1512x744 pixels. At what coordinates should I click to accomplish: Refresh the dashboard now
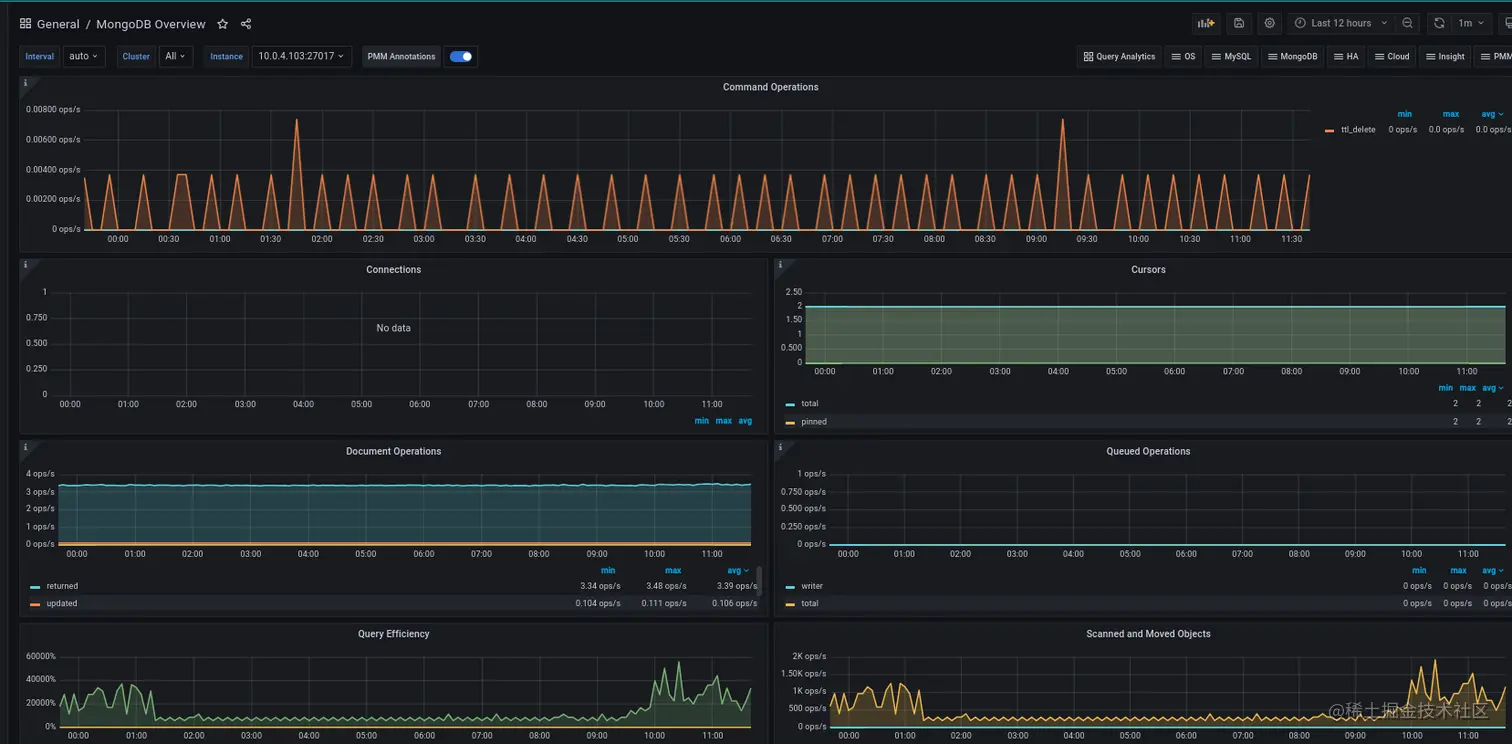(x=1439, y=23)
